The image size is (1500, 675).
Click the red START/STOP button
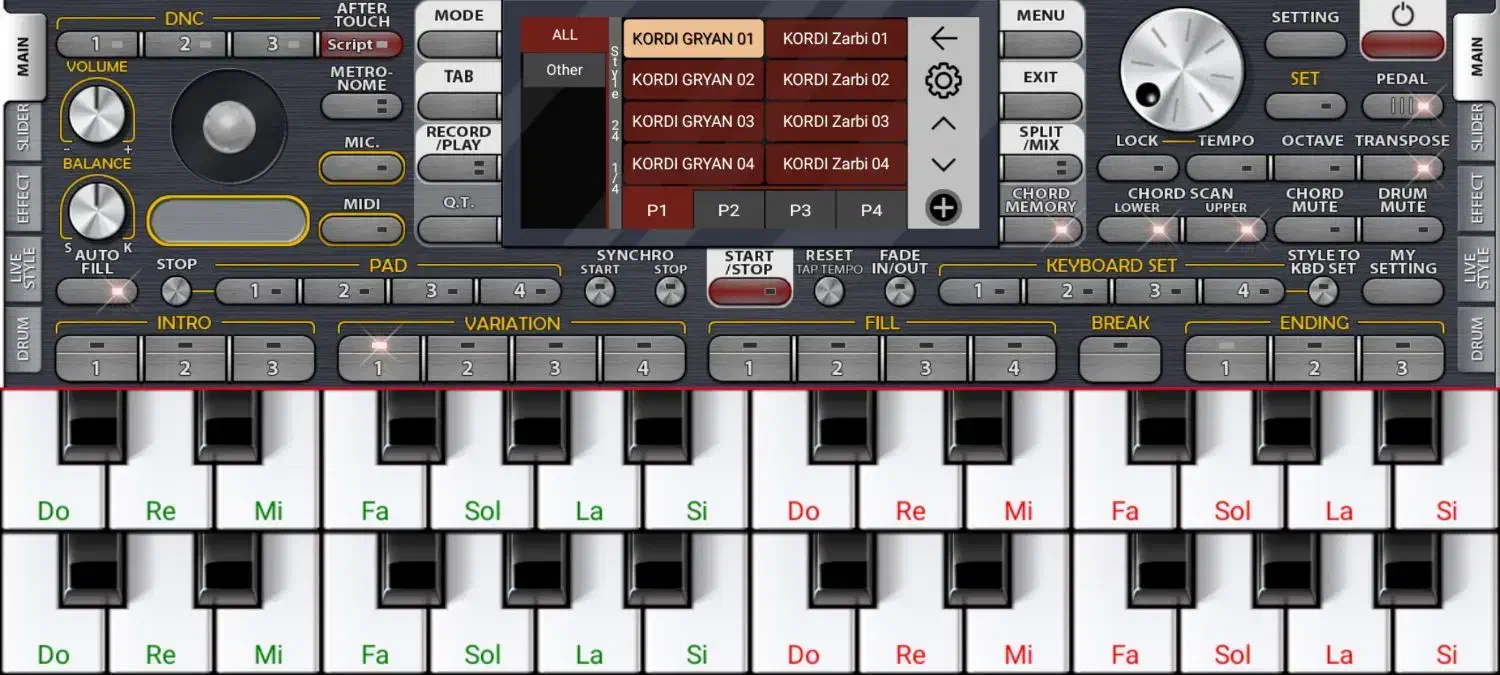(750, 292)
